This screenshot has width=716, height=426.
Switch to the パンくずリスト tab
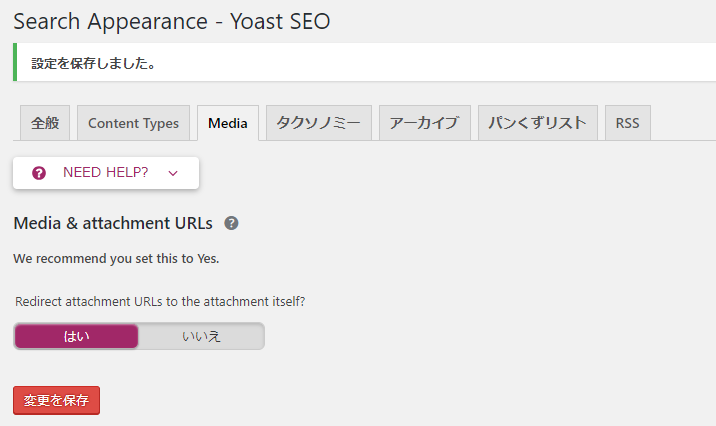[537, 123]
